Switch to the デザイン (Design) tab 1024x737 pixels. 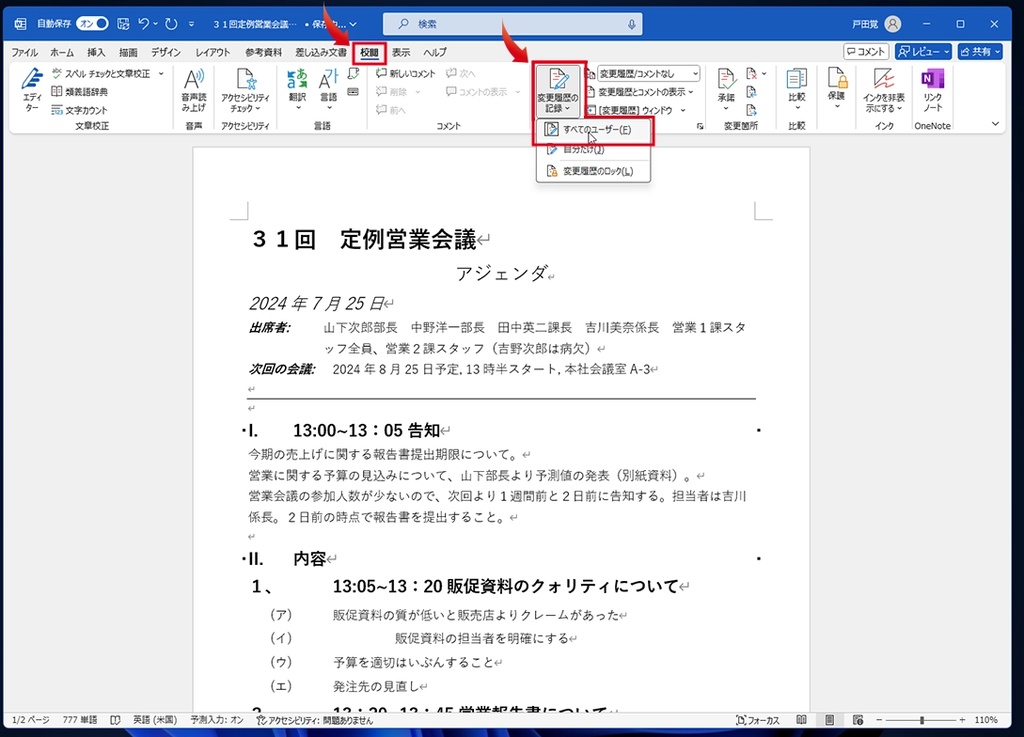[166, 52]
